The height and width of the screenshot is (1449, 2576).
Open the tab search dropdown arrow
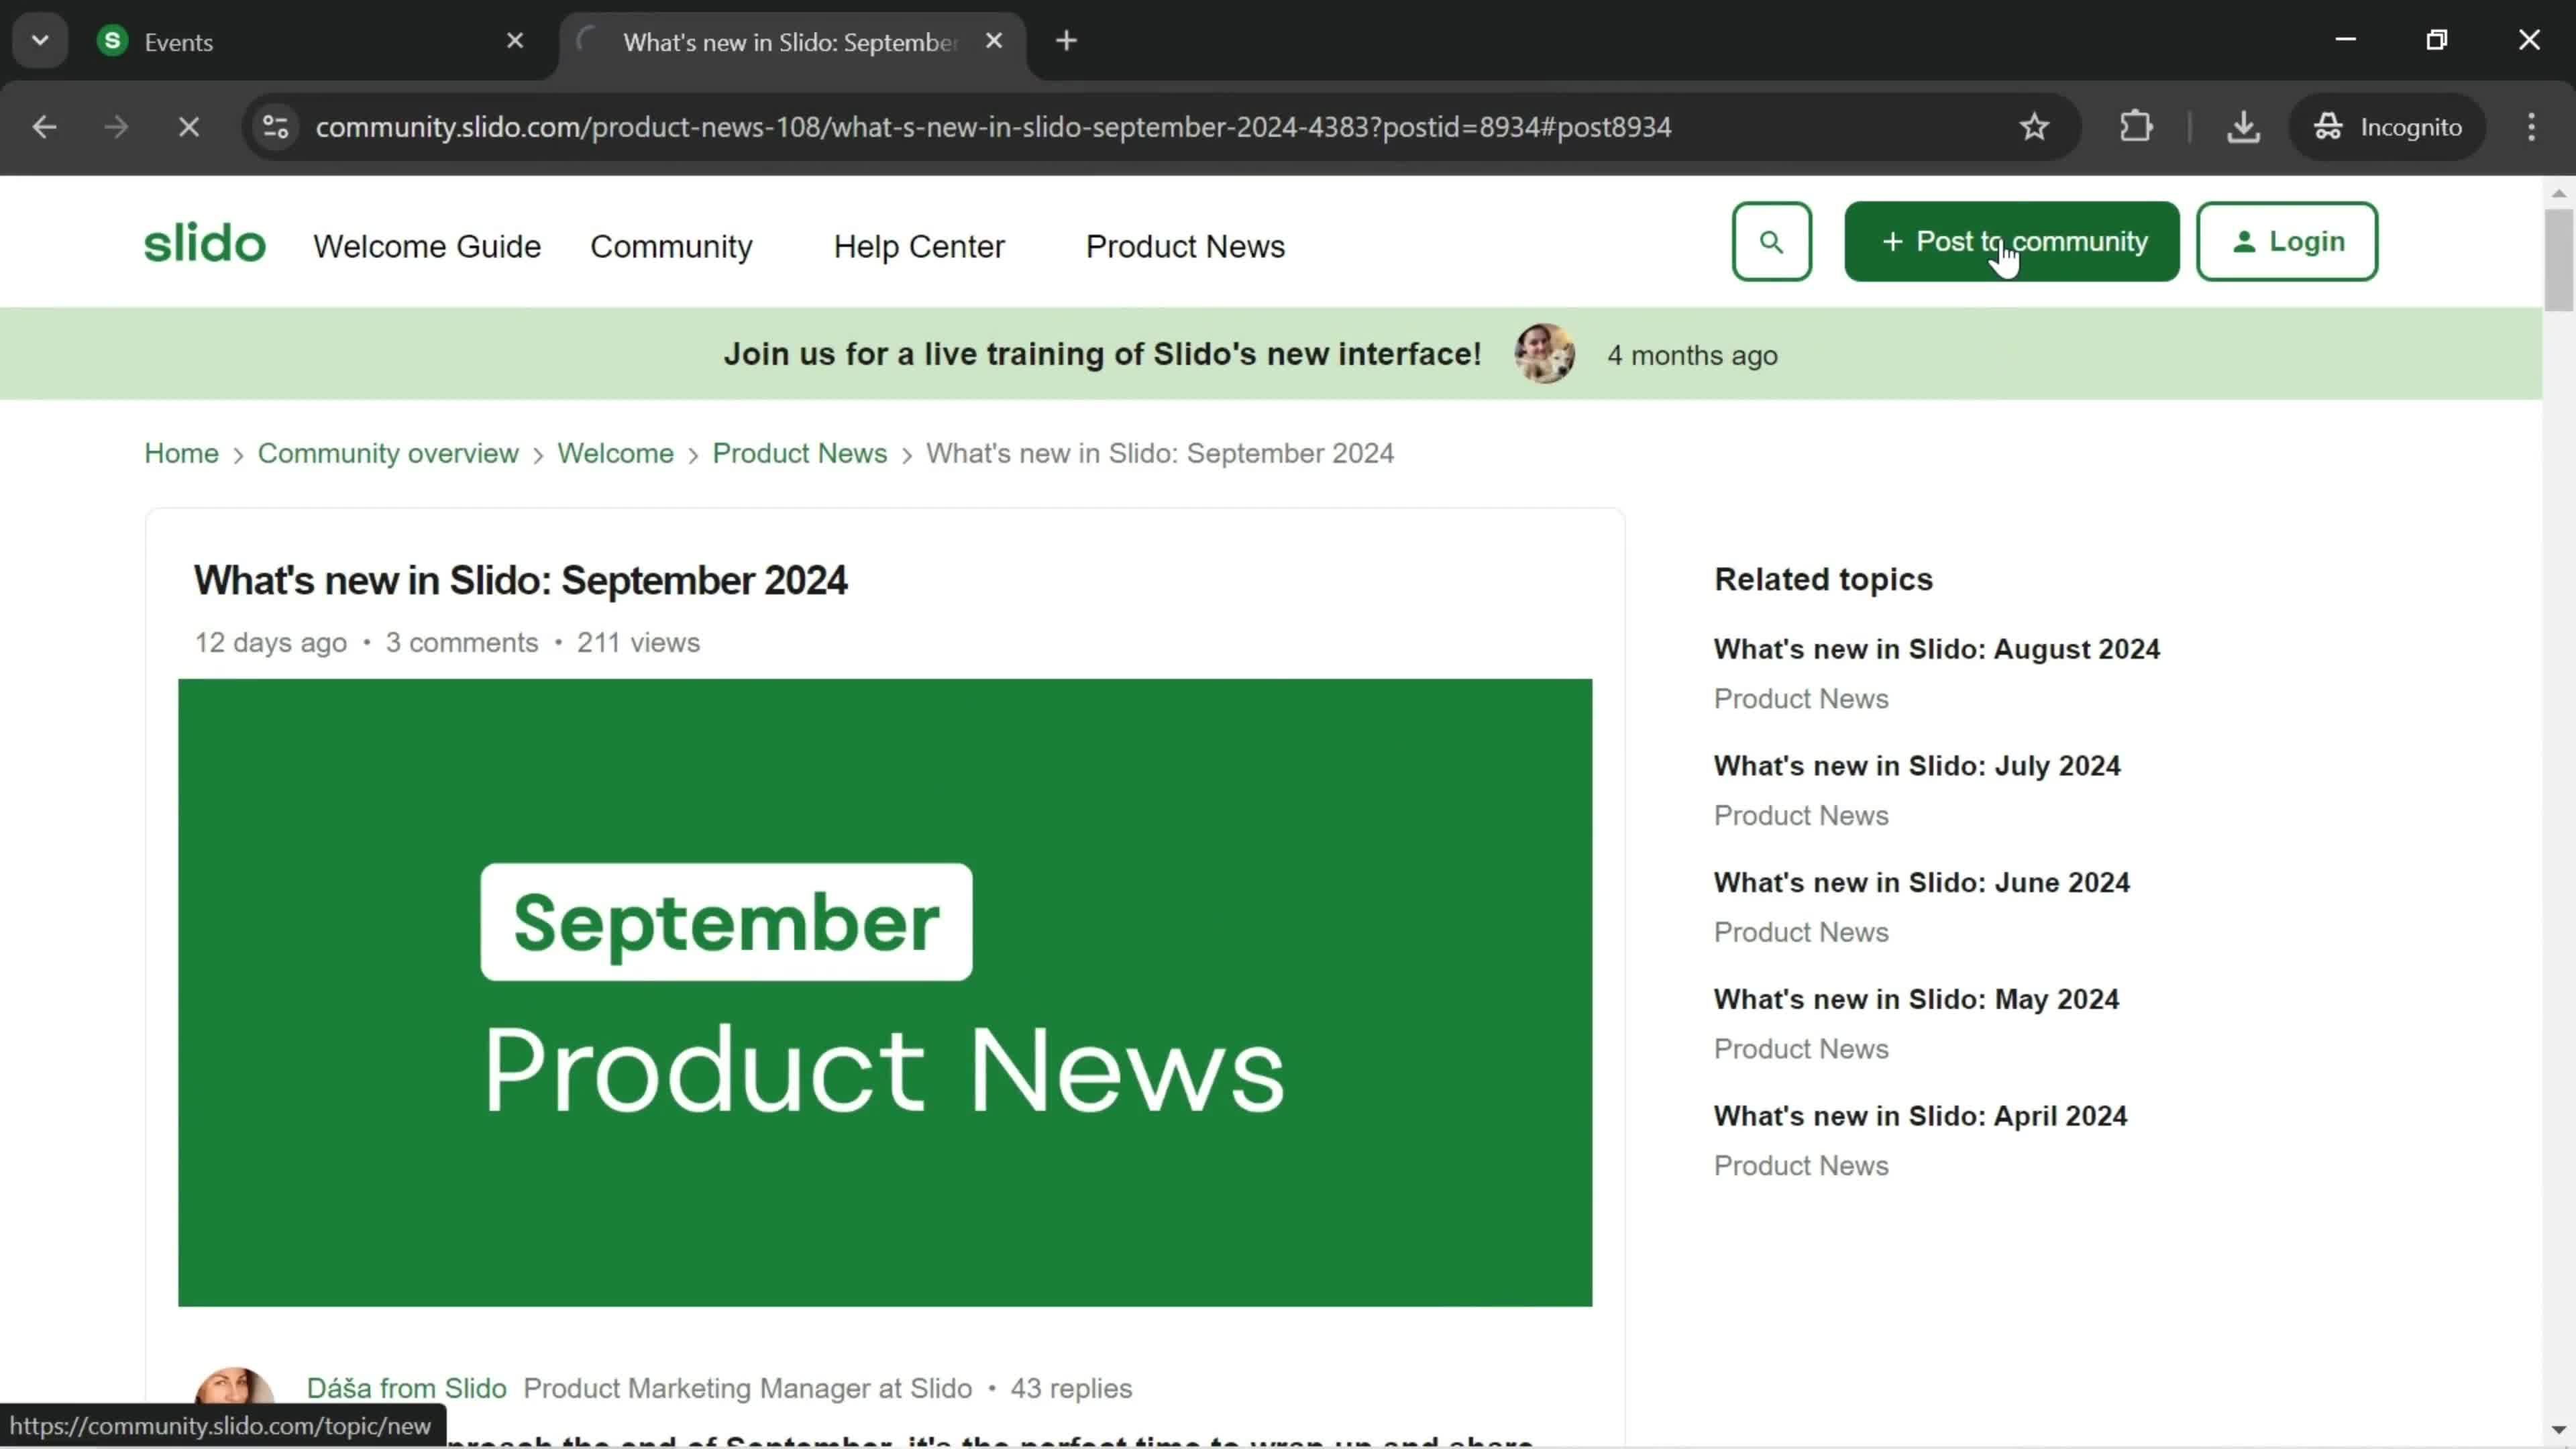pos(40,41)
